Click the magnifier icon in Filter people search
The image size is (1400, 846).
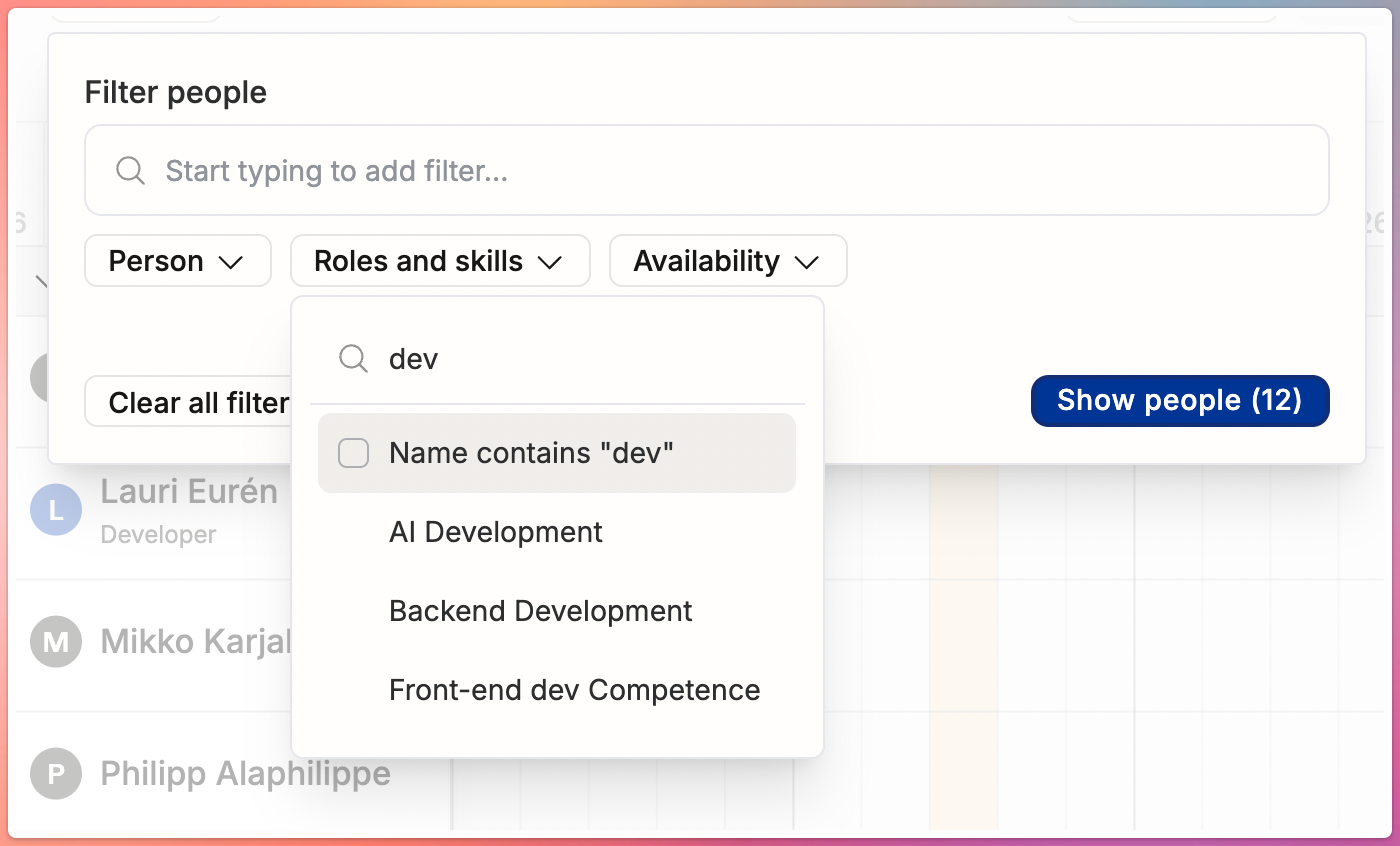pos(131,170)
